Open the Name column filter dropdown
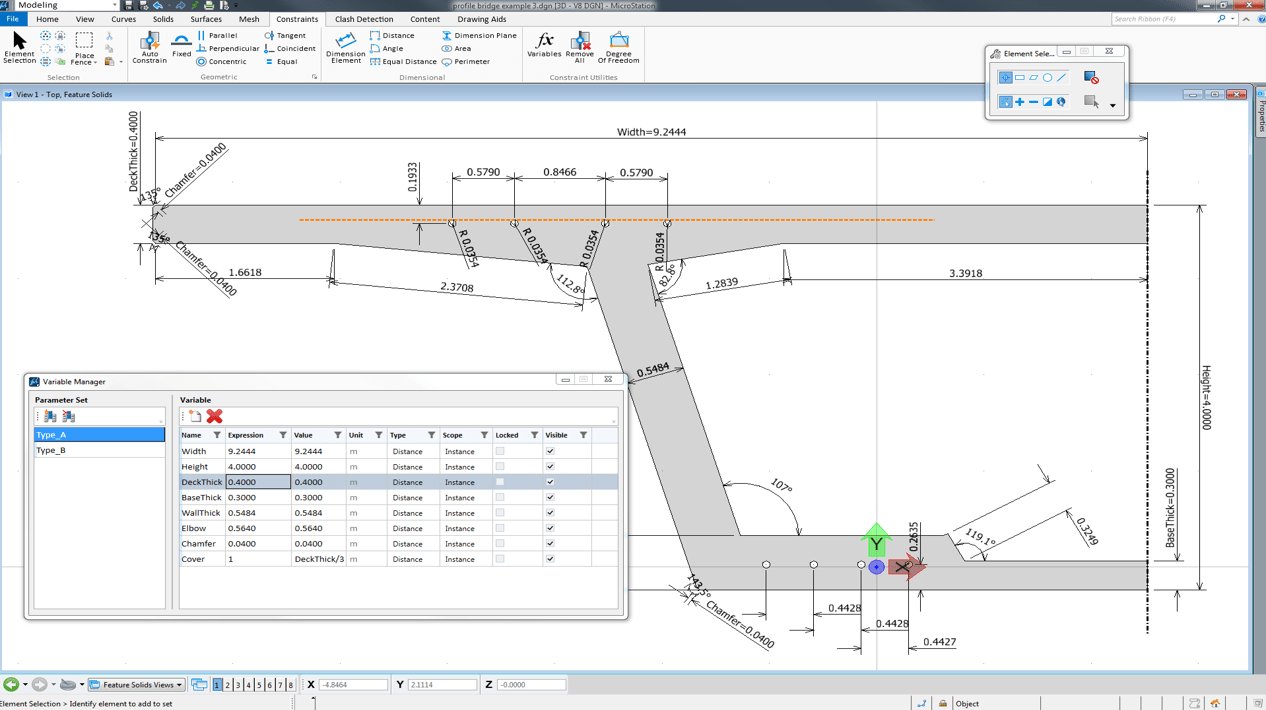Image resolution: width=1266 pixels, height=710 pixels. point(217,435)
